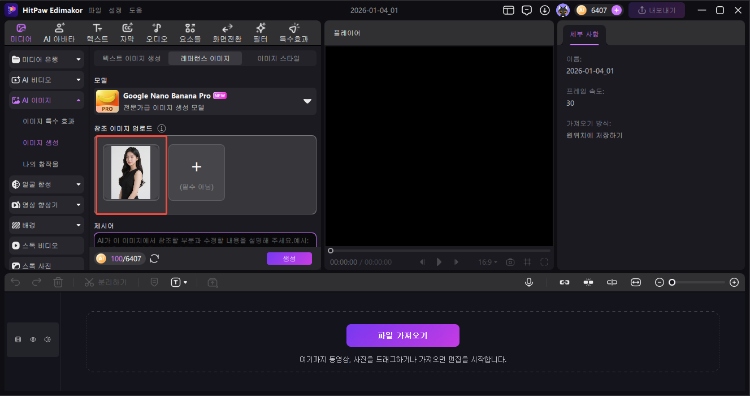
Task: Open the download icon in title bar
Action: coord(545,10)
